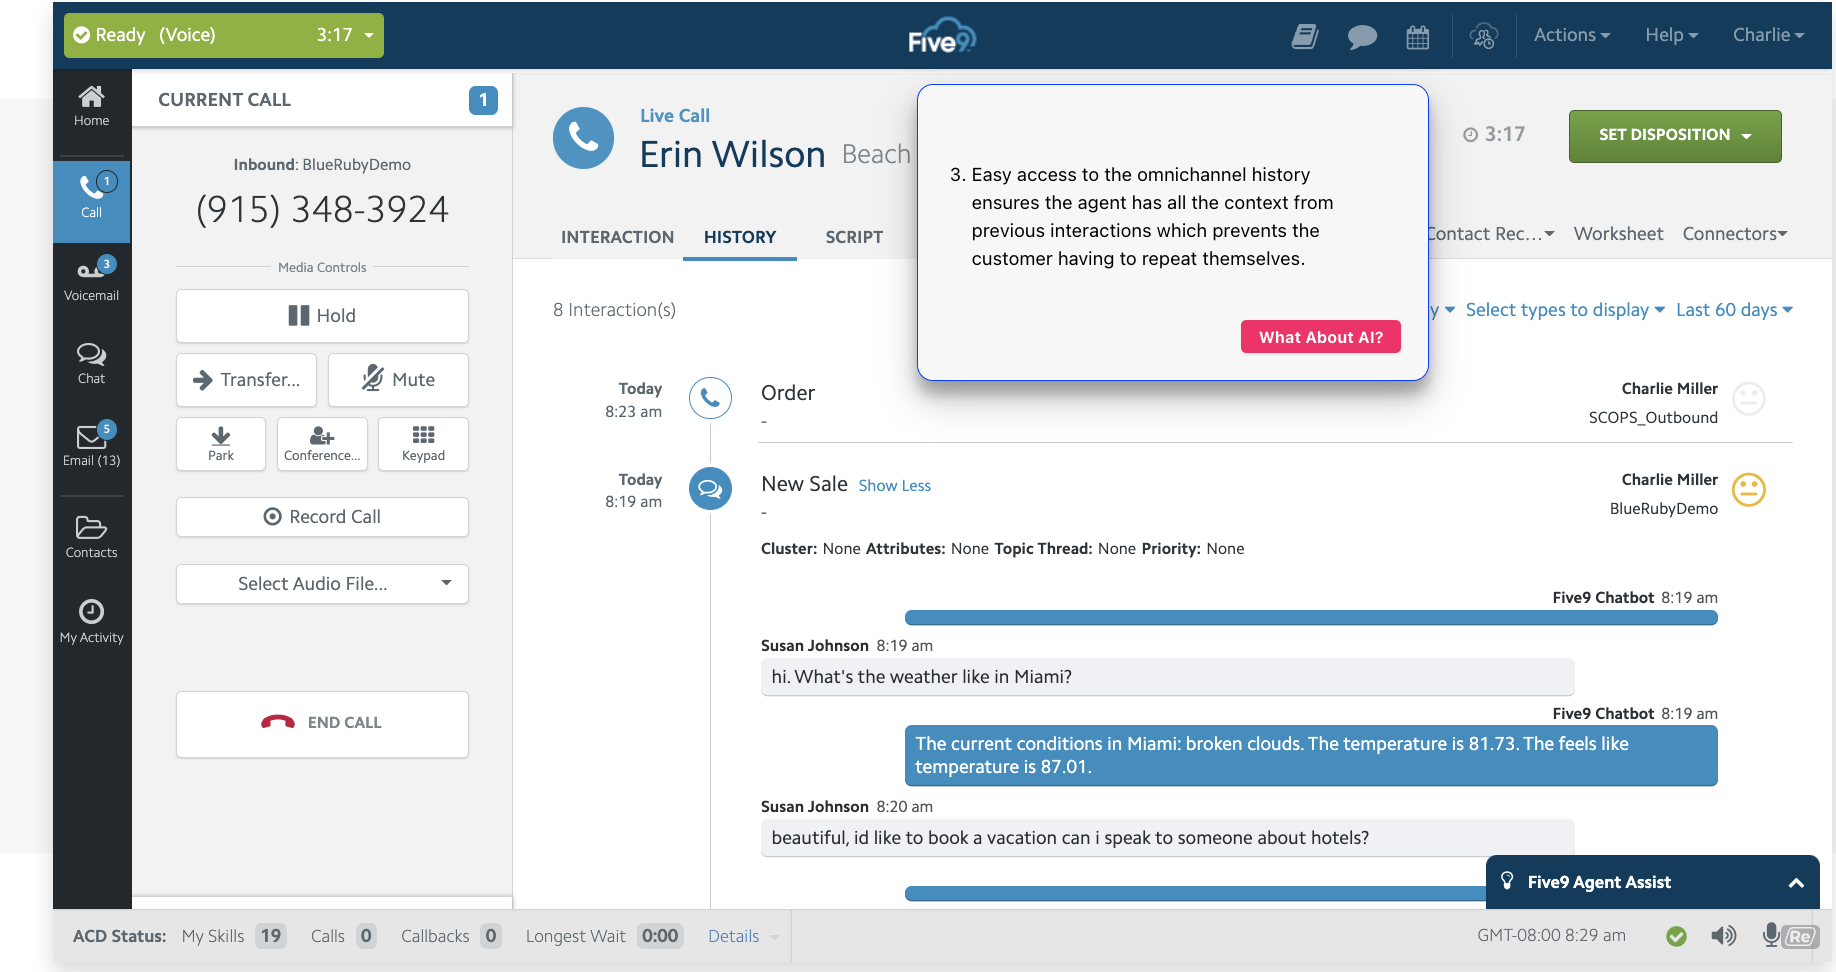Mute the microphone on call
Screen dimensions: 1836x972
398,380
